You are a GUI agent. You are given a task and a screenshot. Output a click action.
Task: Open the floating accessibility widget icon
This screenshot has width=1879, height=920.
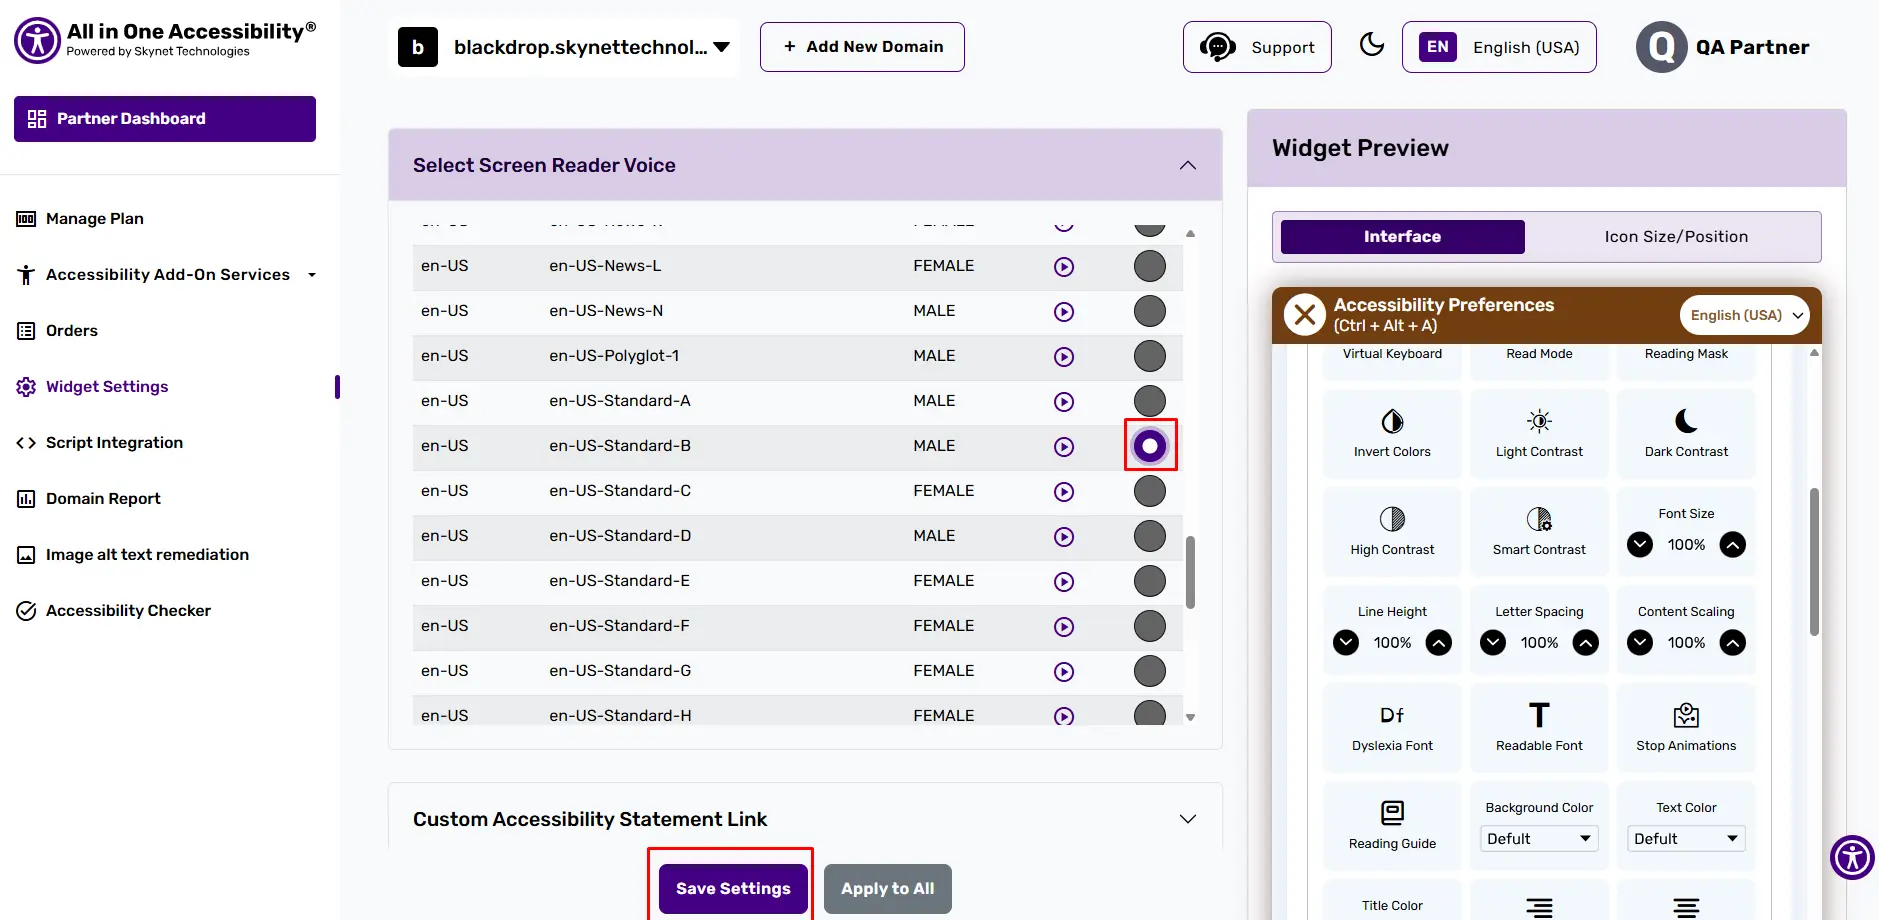(1852, 857)
